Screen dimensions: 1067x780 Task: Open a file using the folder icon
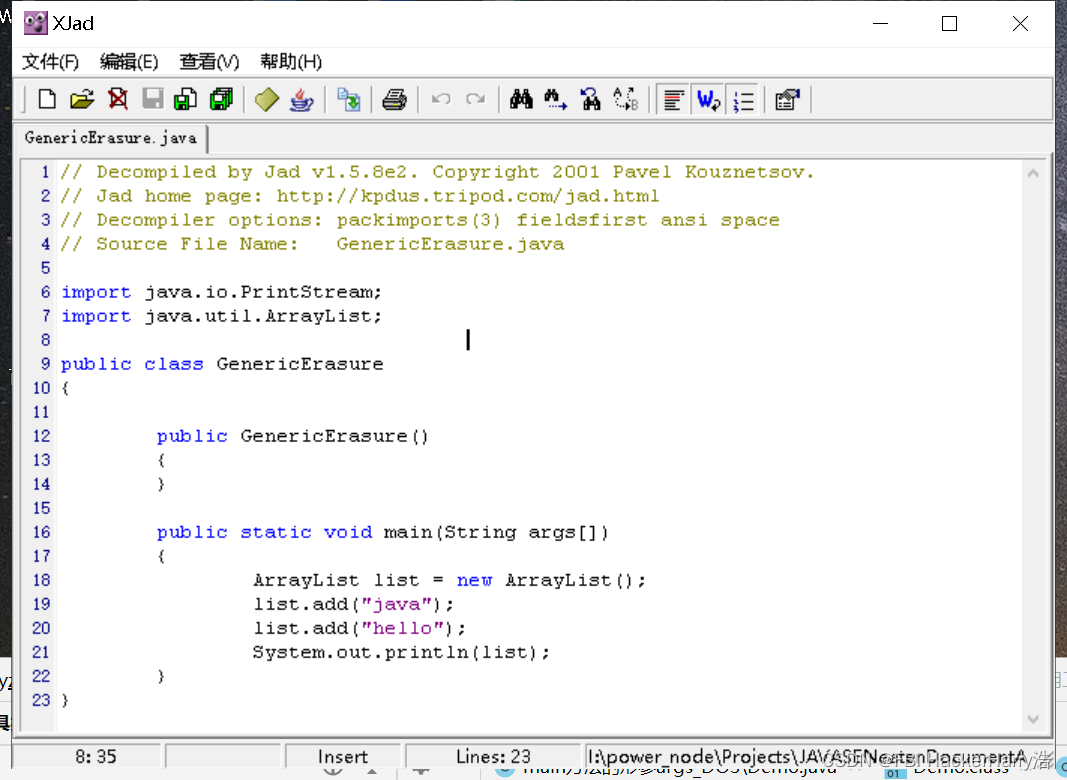(82, 99)
